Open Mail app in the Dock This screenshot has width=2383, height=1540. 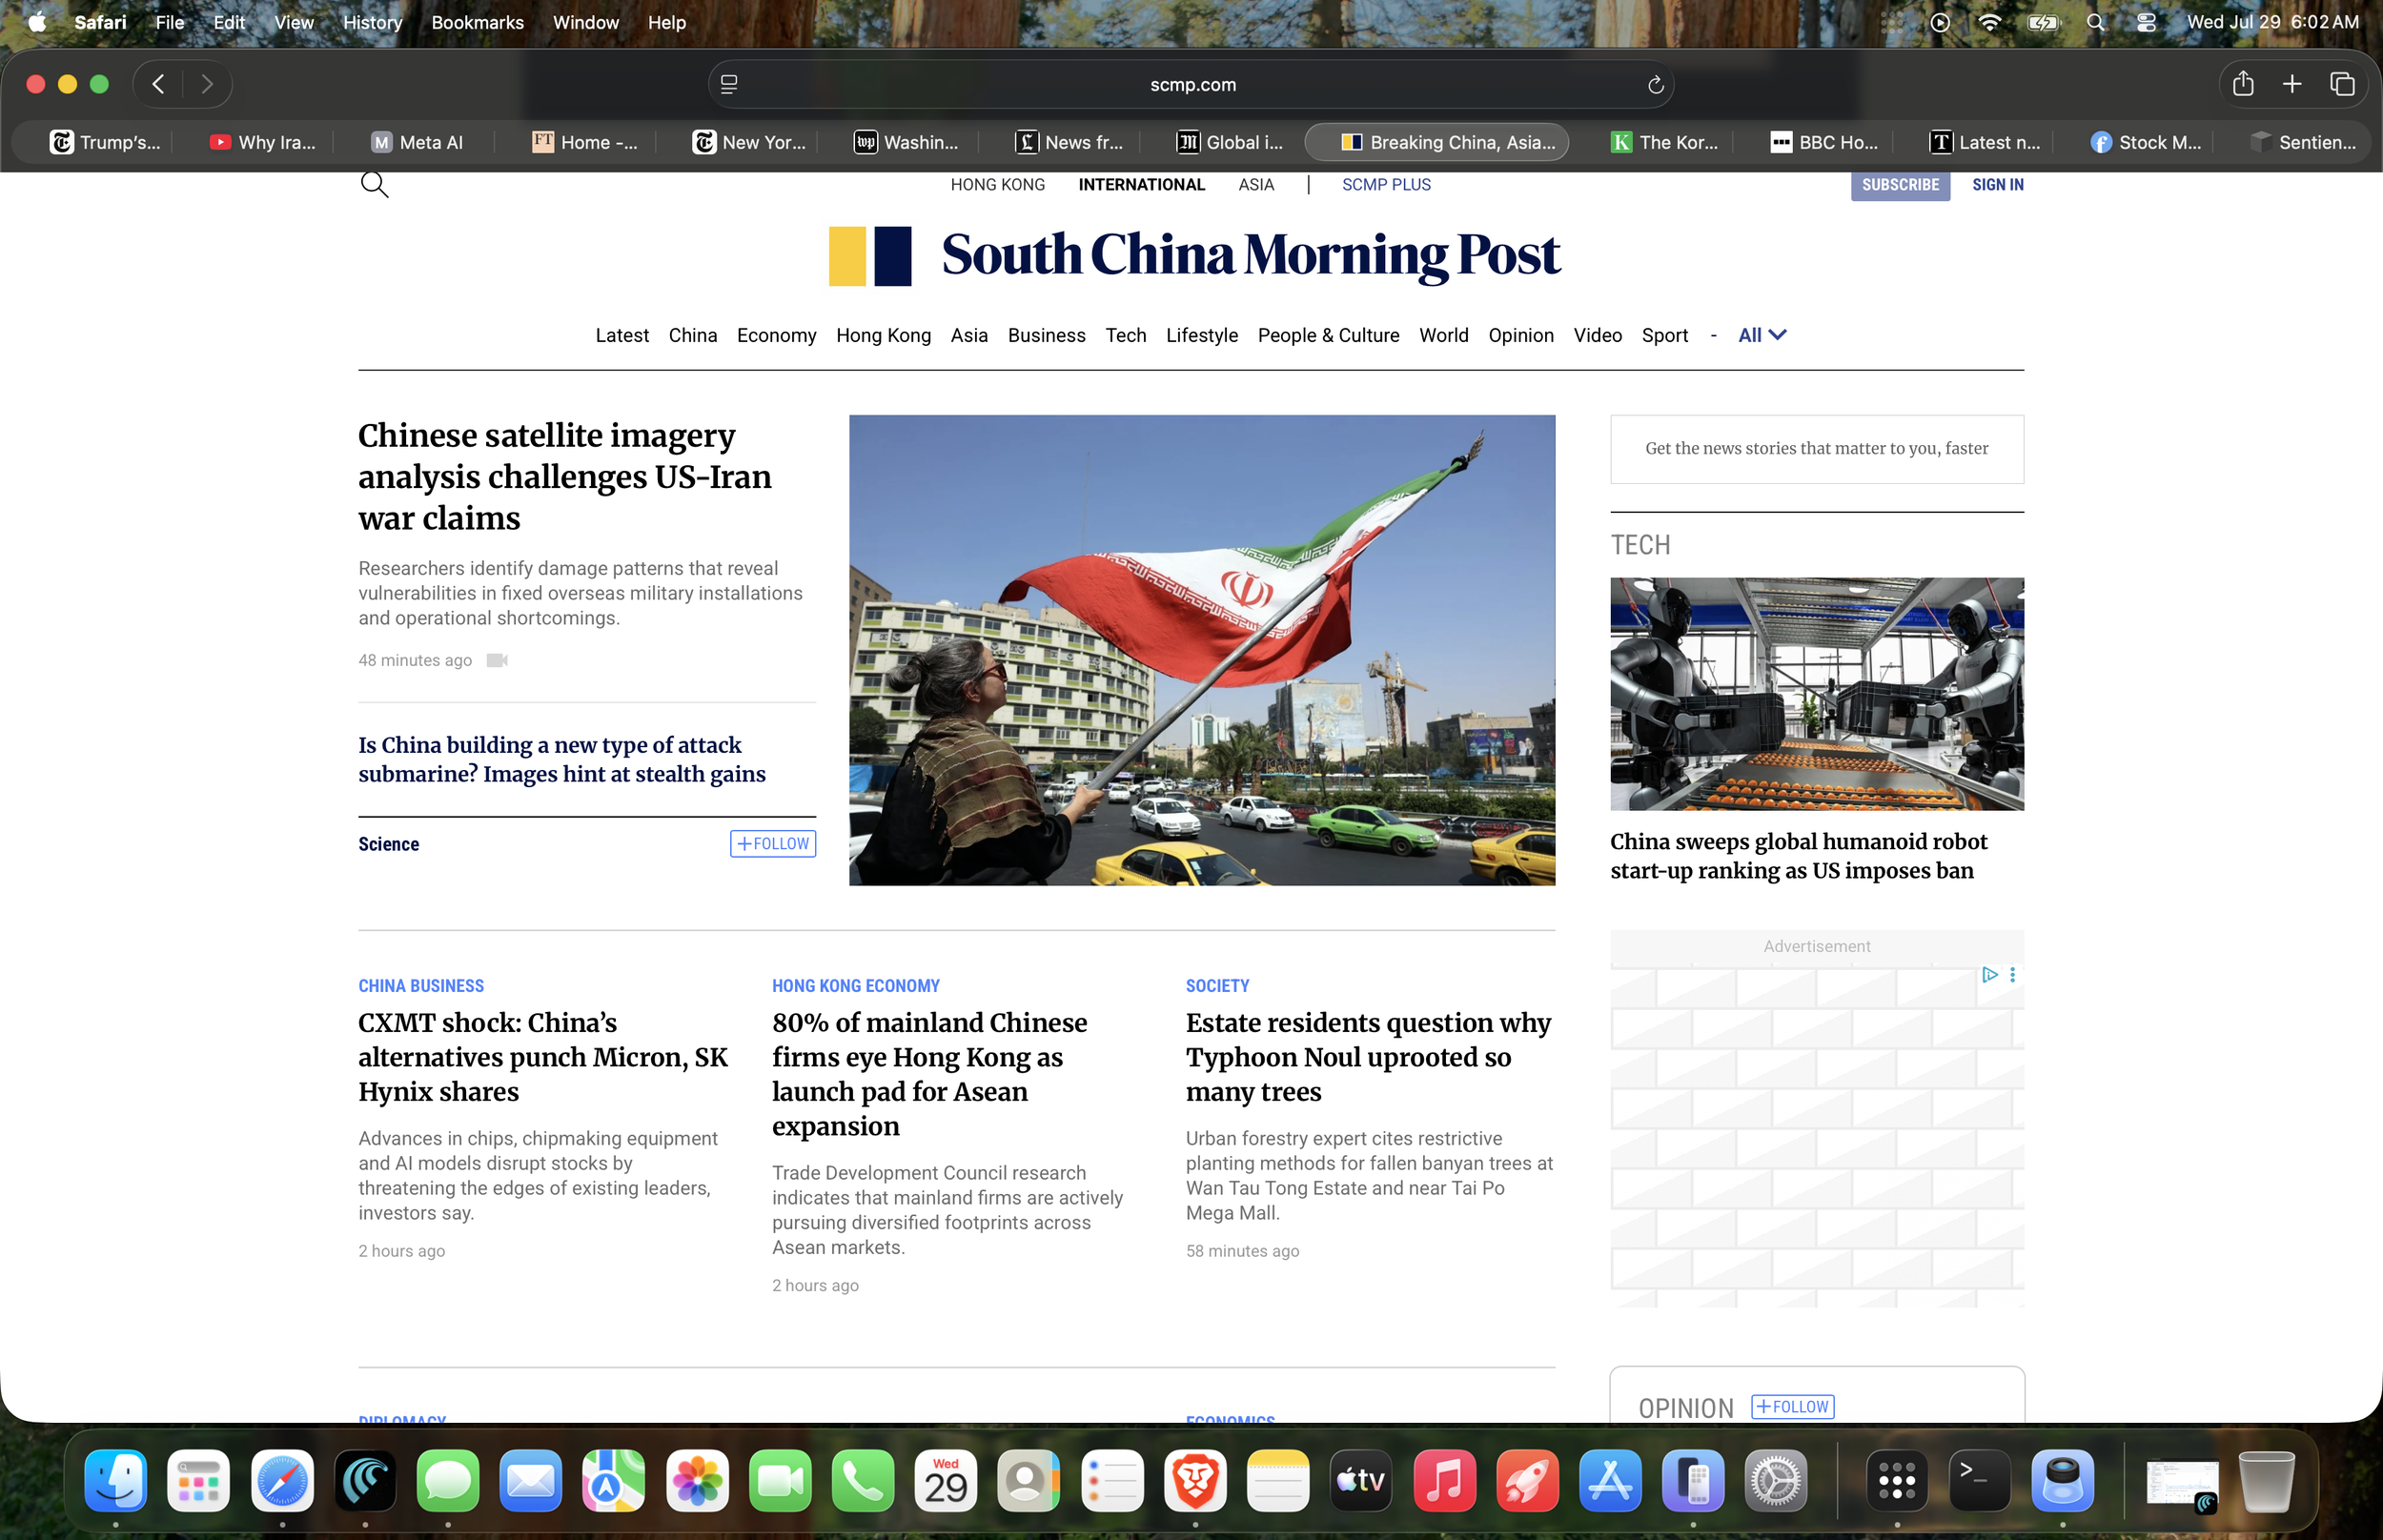click(x=531, y=1480)
